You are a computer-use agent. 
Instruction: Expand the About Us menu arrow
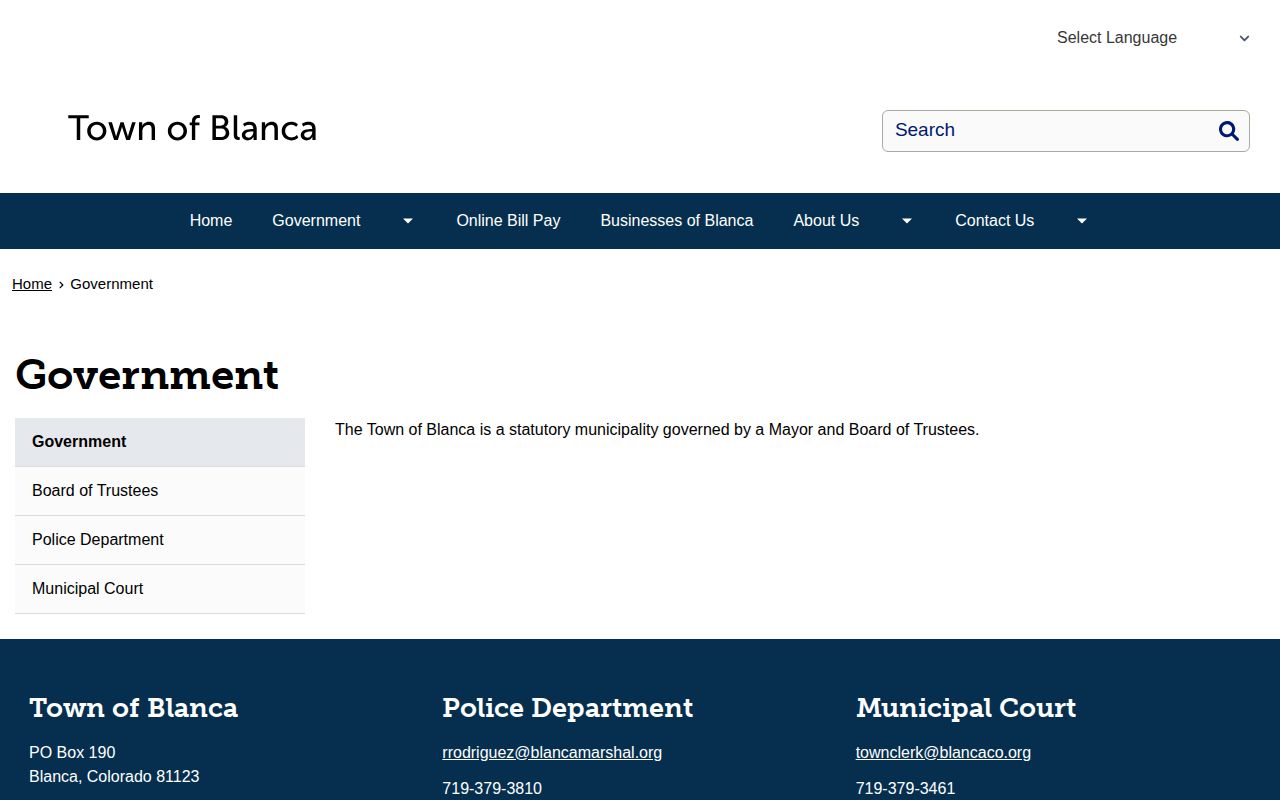(906, 221)
